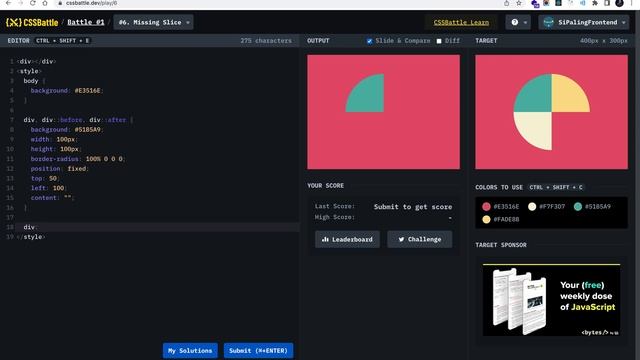Open the browser extensions puzzle icon
This screenshot has width=640, height=360.
[595, 3]
